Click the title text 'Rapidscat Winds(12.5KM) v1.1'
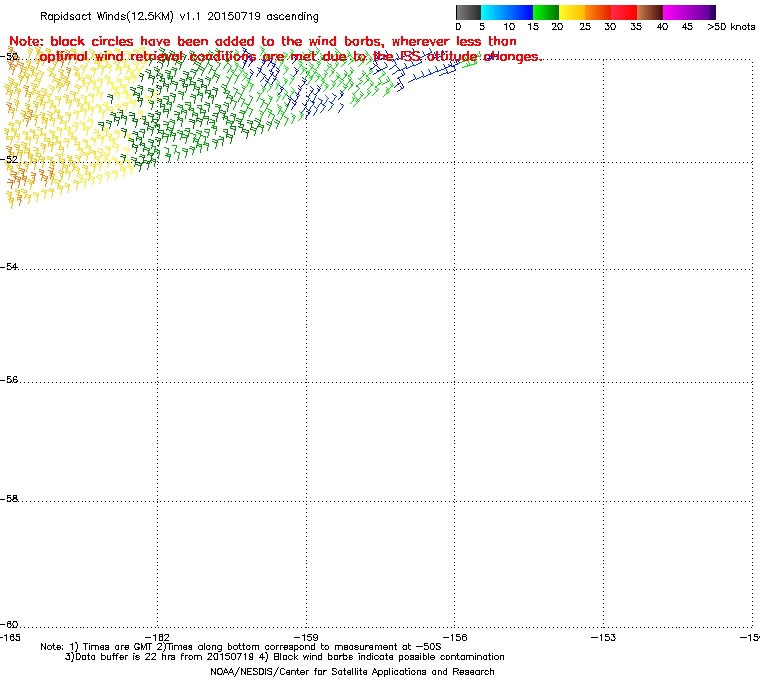Viewport: 760px width, 688px height. pyautogui.click(x=121, y=16)
